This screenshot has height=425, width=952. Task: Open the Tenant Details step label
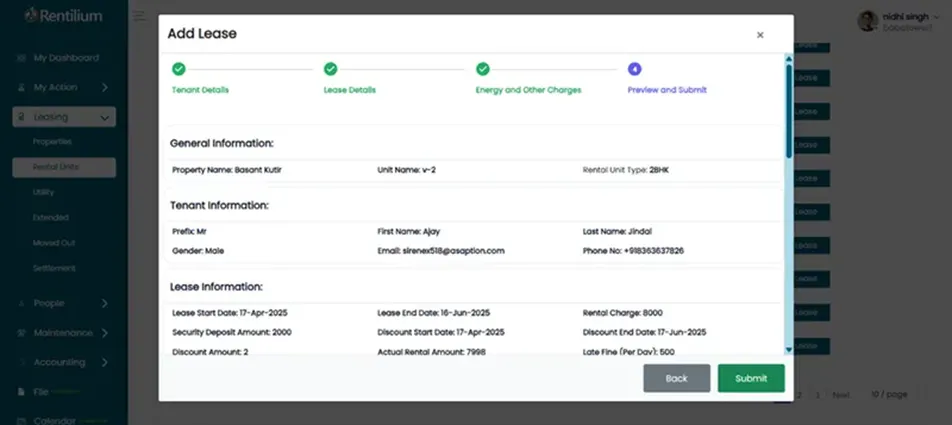tap(200, 90)
